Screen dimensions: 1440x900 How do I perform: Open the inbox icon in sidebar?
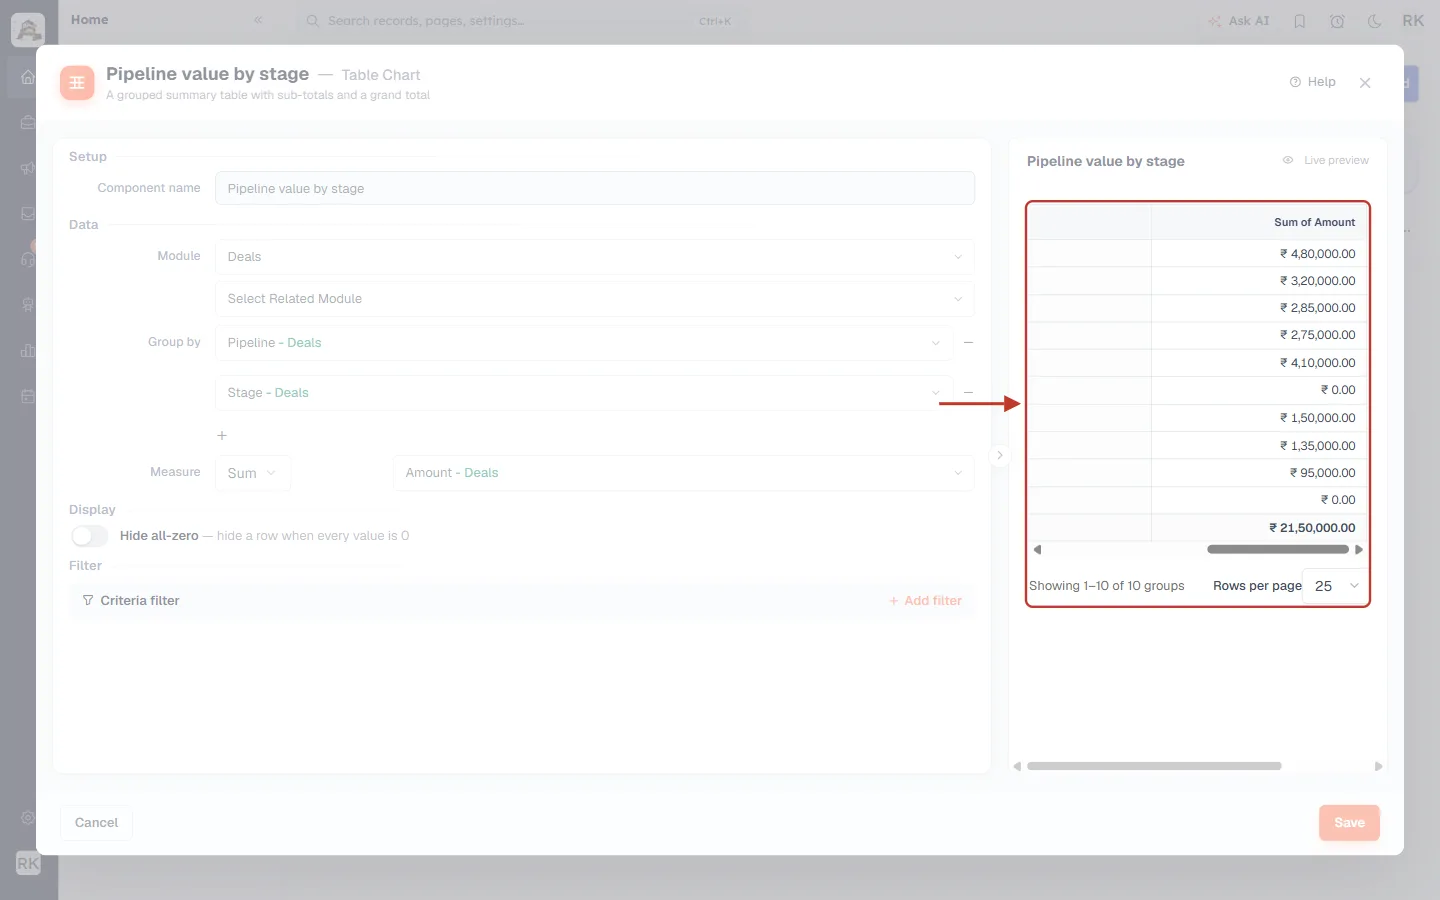(28, 214)
